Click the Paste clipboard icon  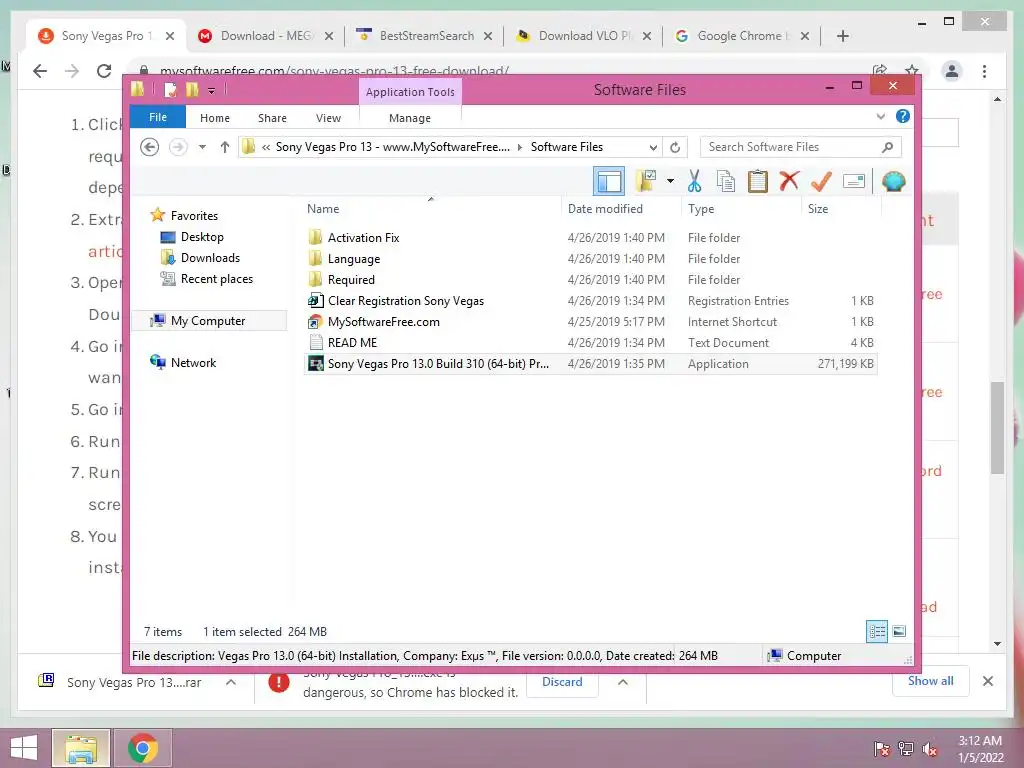[758, 181]
